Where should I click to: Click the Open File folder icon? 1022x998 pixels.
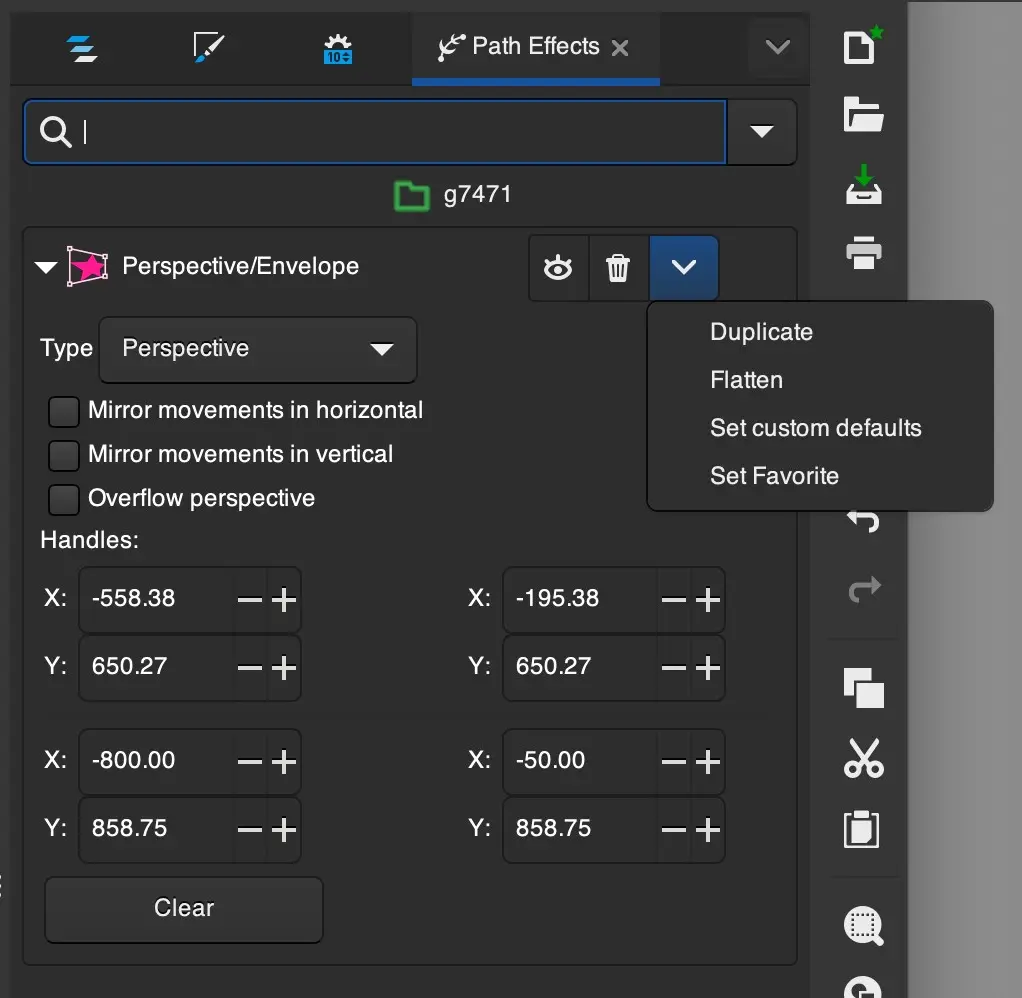pos(863,115)
